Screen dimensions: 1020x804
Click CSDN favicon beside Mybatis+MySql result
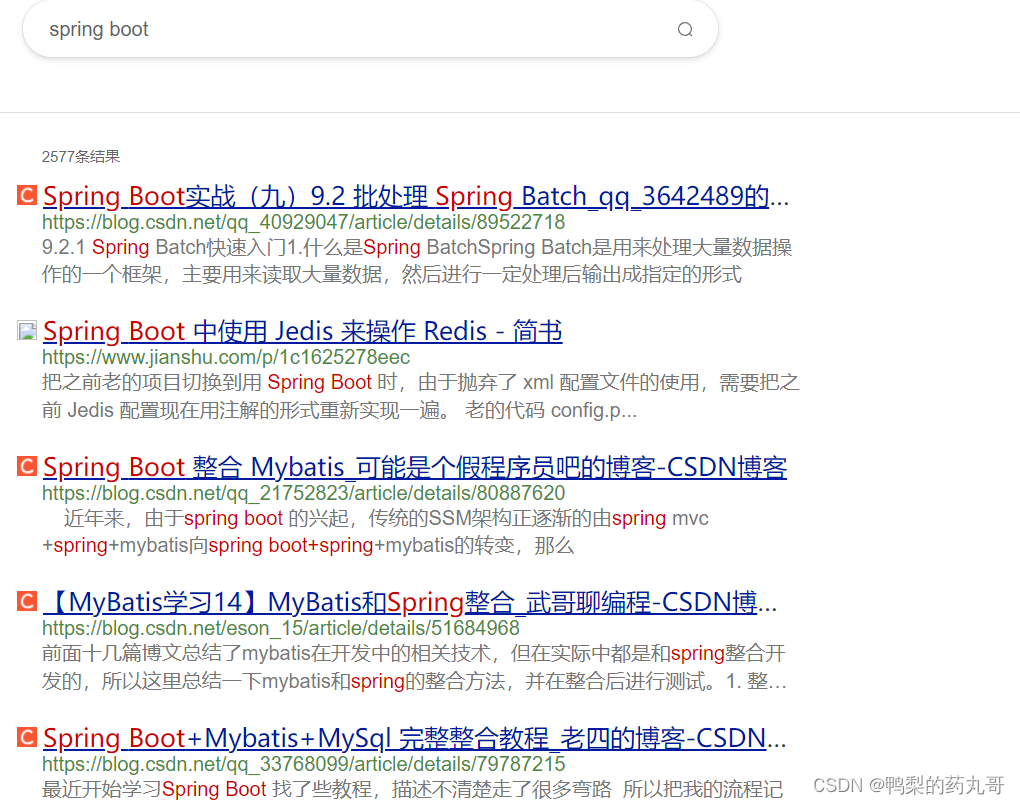coord(27,737)
